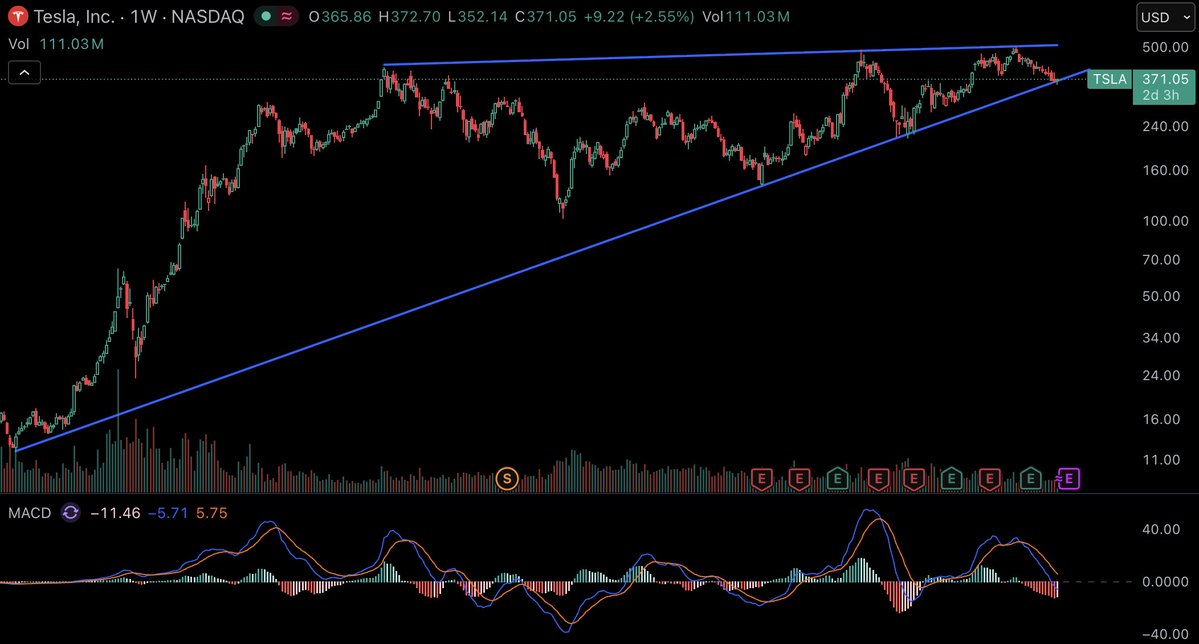Open the purple E upcoming earnings marker
1199x644 pixels.
click(1068, 480)
